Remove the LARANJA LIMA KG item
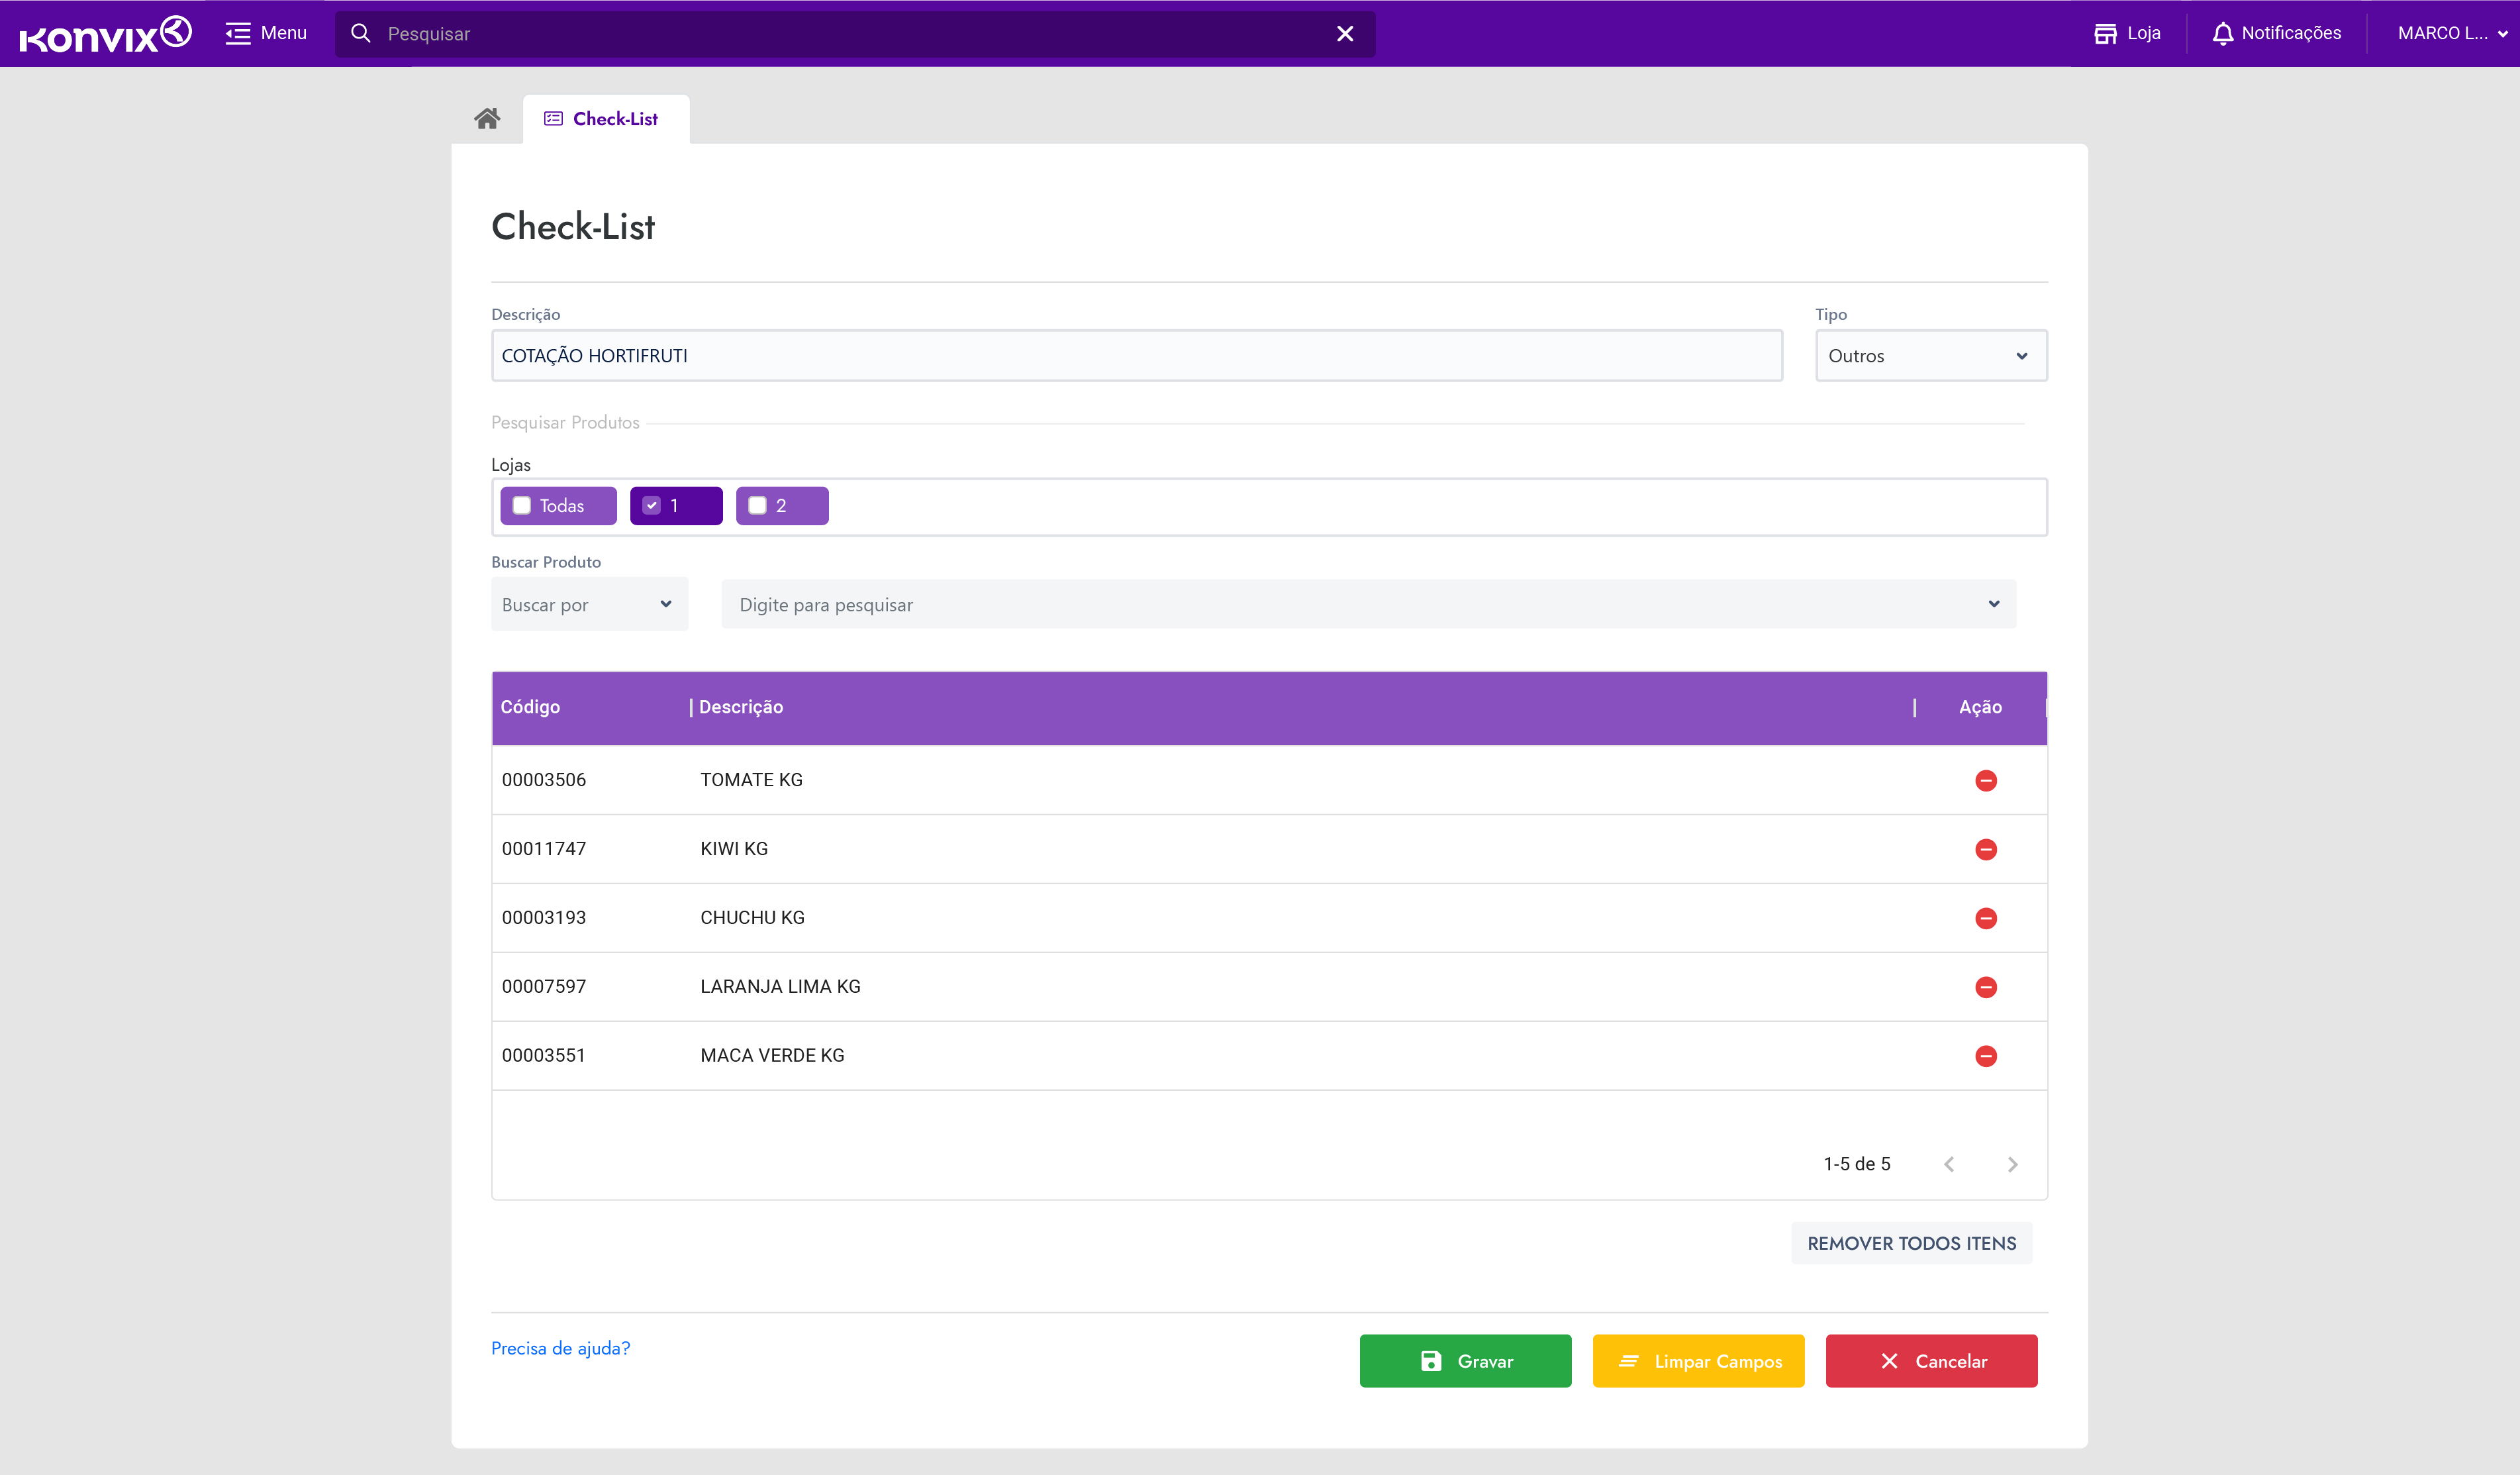 [x=1985, y=987]
